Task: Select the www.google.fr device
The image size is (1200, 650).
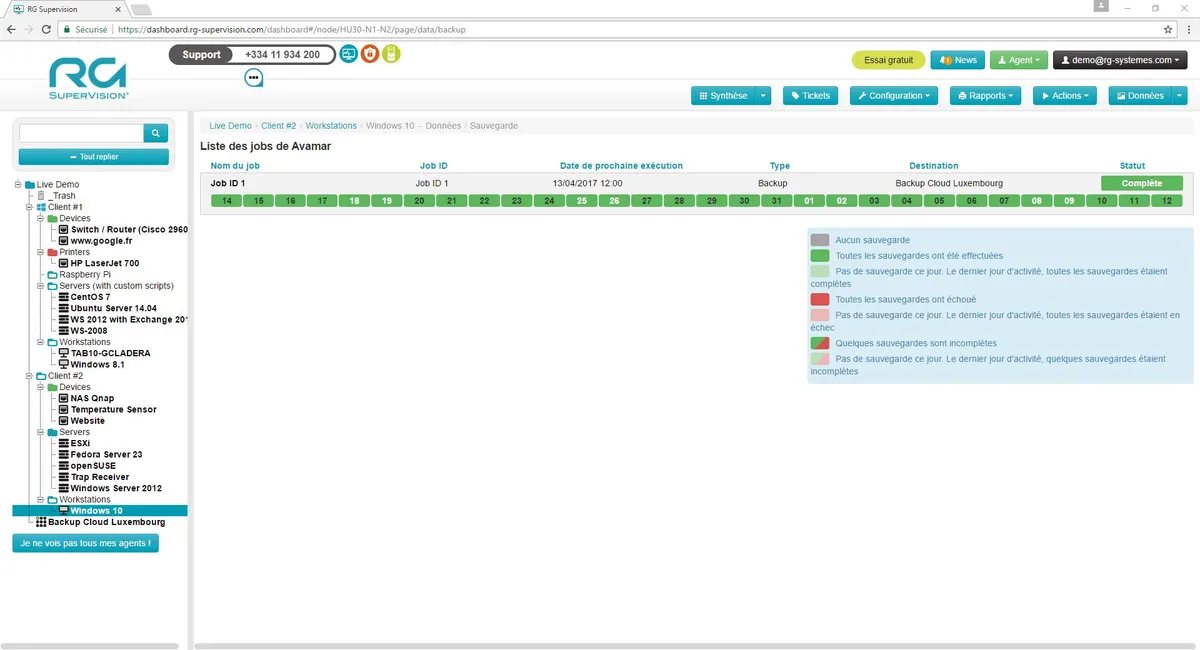Action: click(x=102, y=241)
